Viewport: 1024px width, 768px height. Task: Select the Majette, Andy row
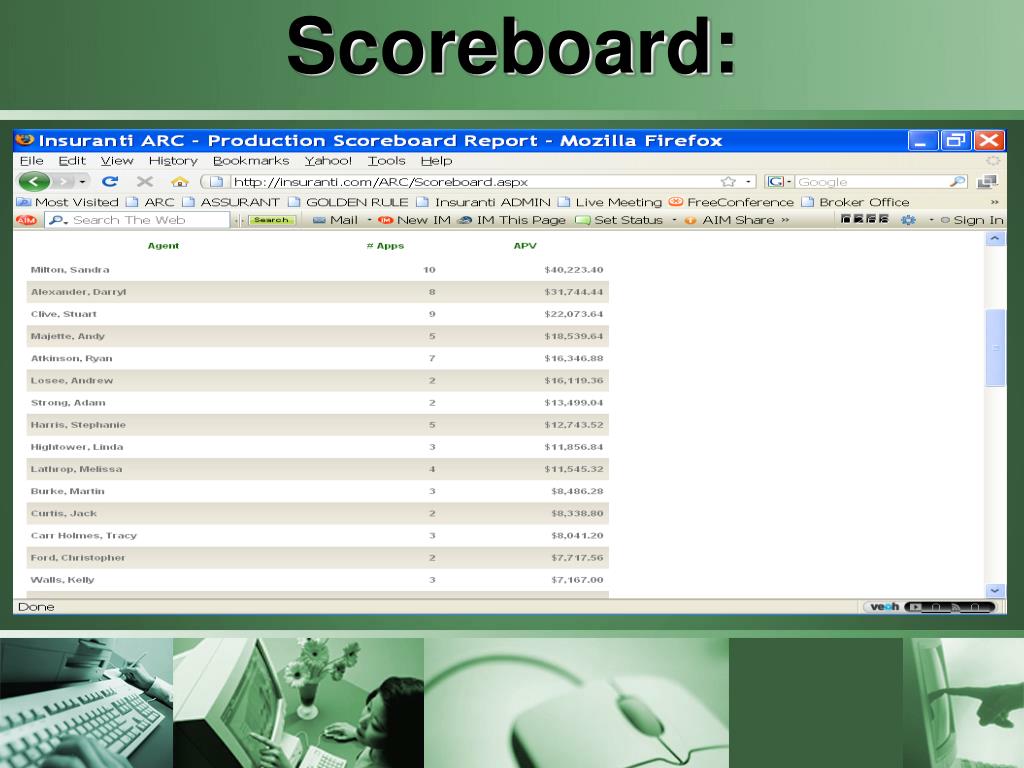click(317, 336)
